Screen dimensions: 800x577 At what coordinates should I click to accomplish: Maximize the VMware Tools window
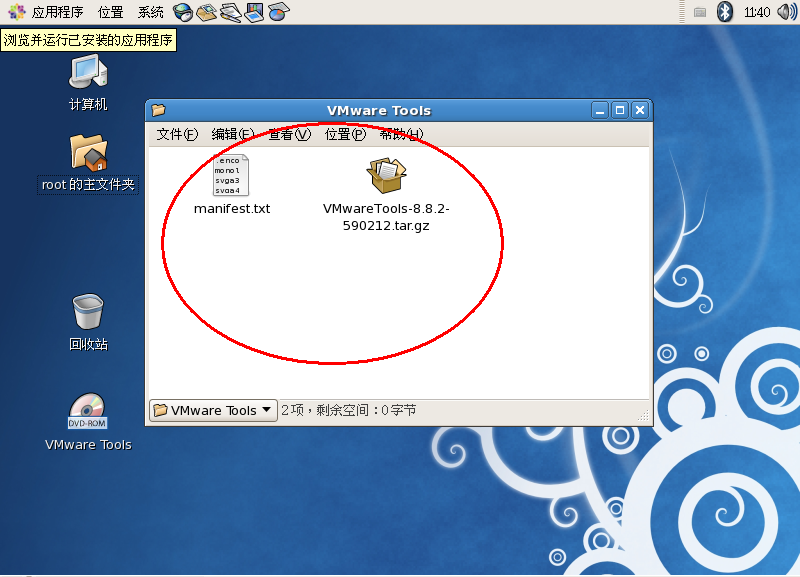coord(620,110)
